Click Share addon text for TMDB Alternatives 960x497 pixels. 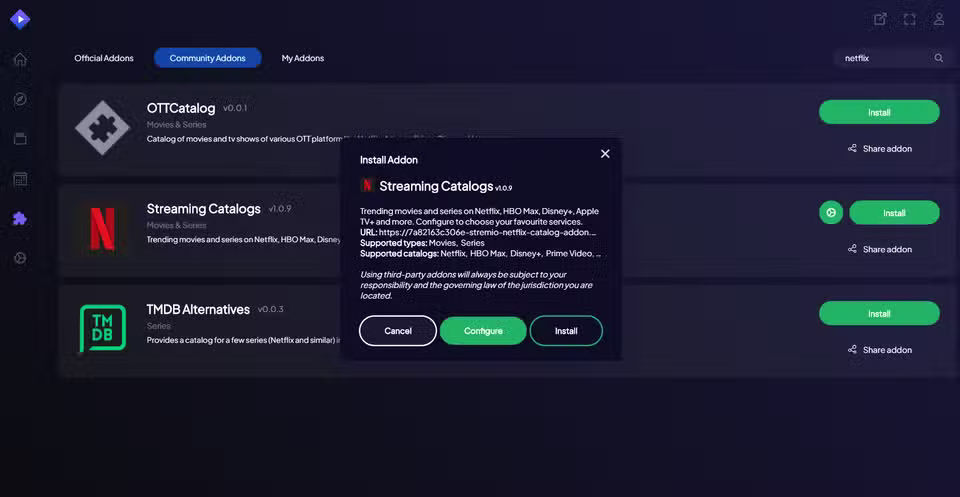click(x=887, y=349)
